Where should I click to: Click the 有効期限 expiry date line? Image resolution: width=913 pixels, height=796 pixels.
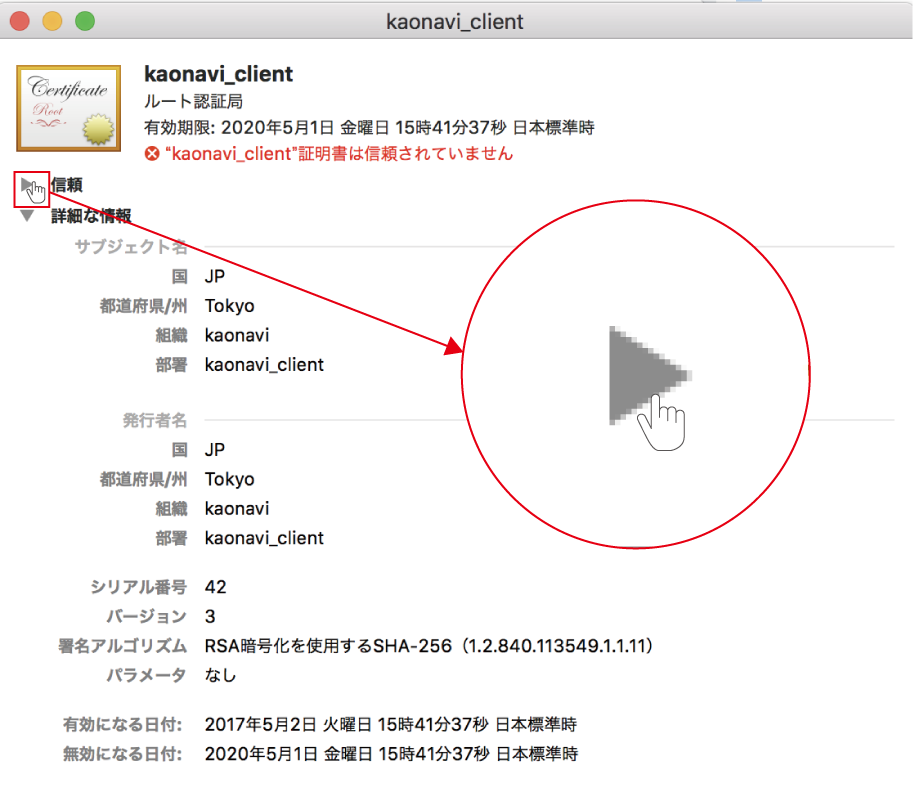pos(369,128)
